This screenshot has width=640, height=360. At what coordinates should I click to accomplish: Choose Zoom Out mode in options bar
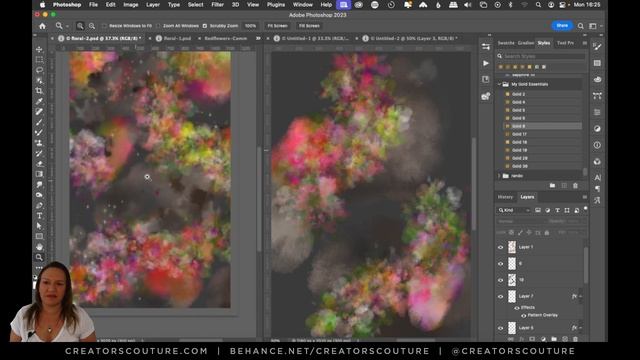click(92, 26)
